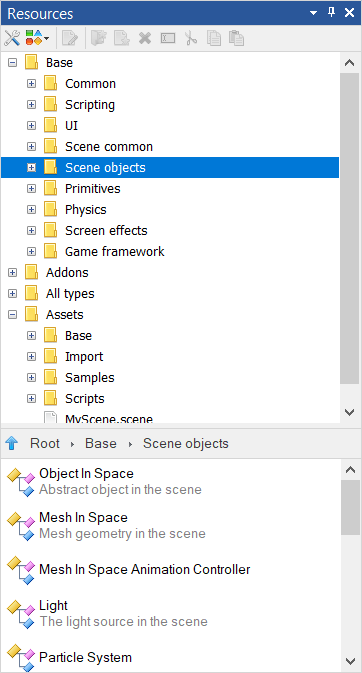362x673 pixels.
Task: Click the Rename toolbar icon
Action: point(168,38)
